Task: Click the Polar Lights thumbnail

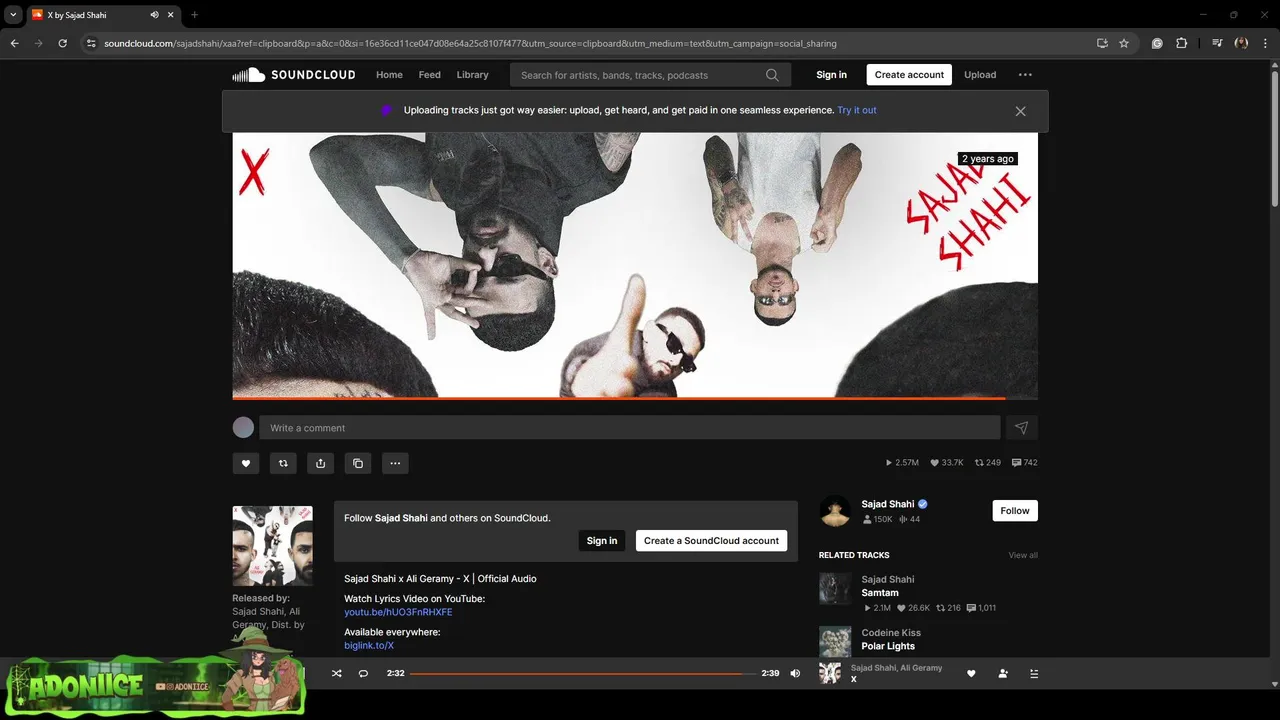Action: [x=835, y=642]
